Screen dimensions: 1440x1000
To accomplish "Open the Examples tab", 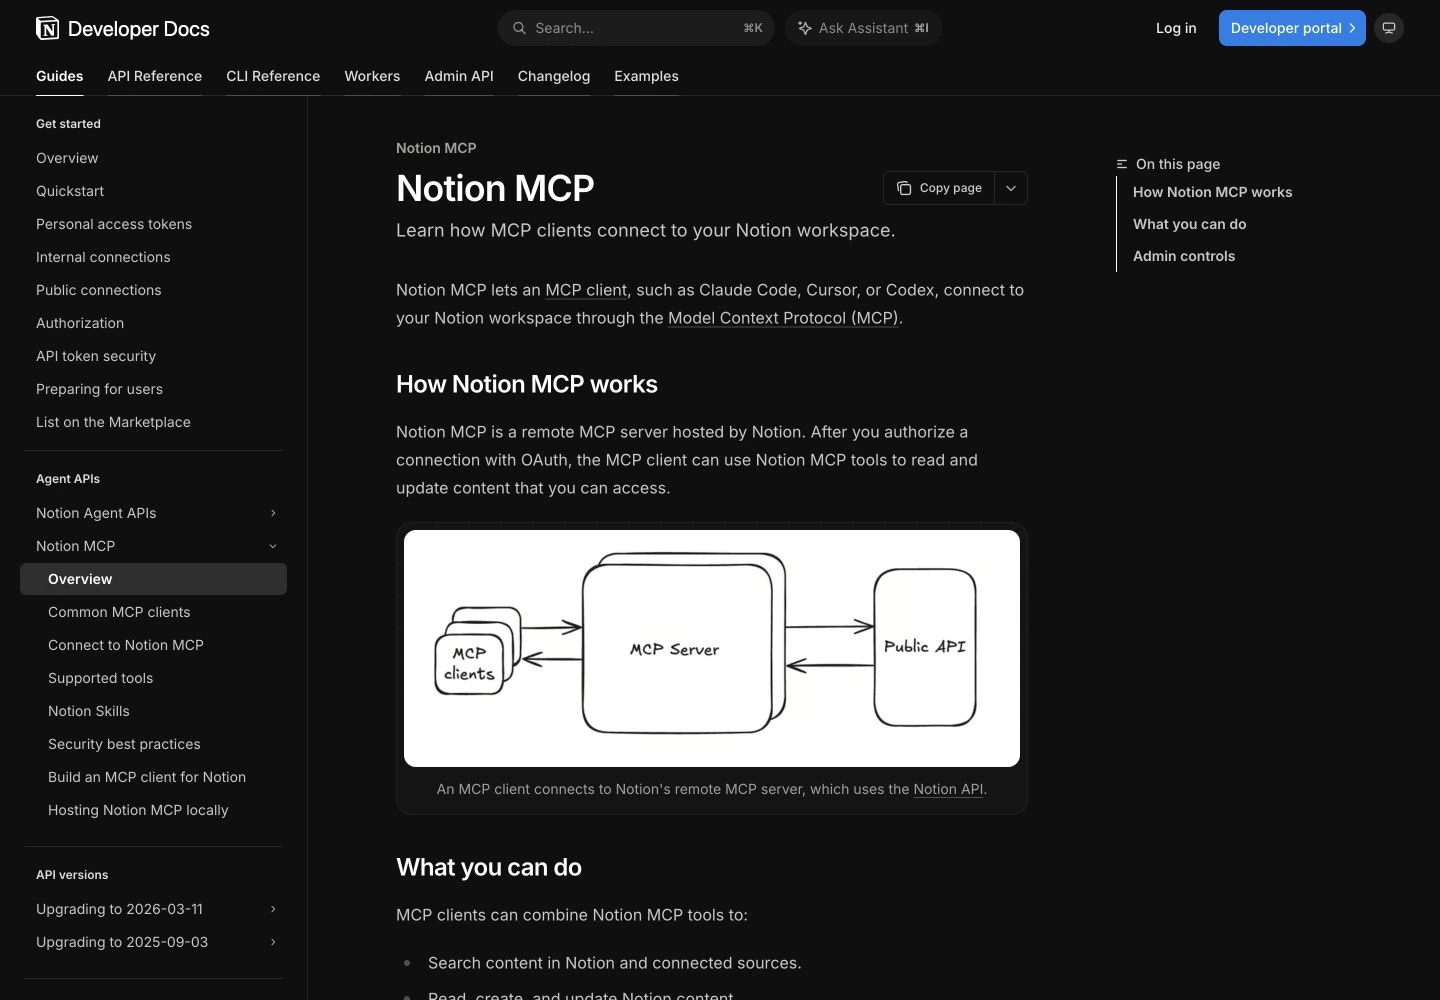I will point(646,76).
